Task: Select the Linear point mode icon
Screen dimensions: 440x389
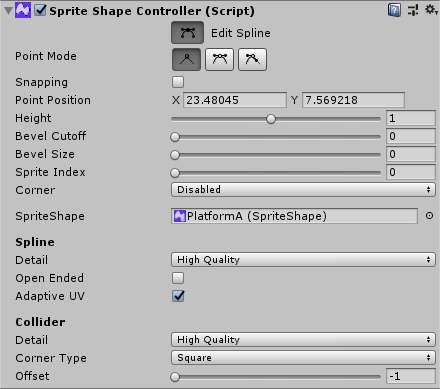Action: 186,60
